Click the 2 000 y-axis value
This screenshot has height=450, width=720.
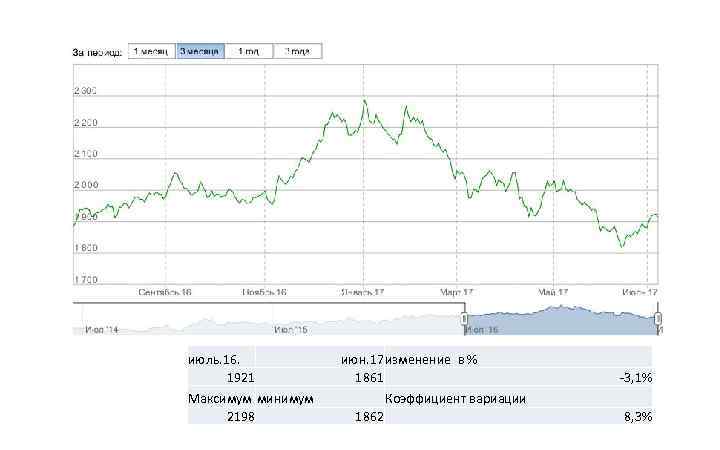click(85, 185)
